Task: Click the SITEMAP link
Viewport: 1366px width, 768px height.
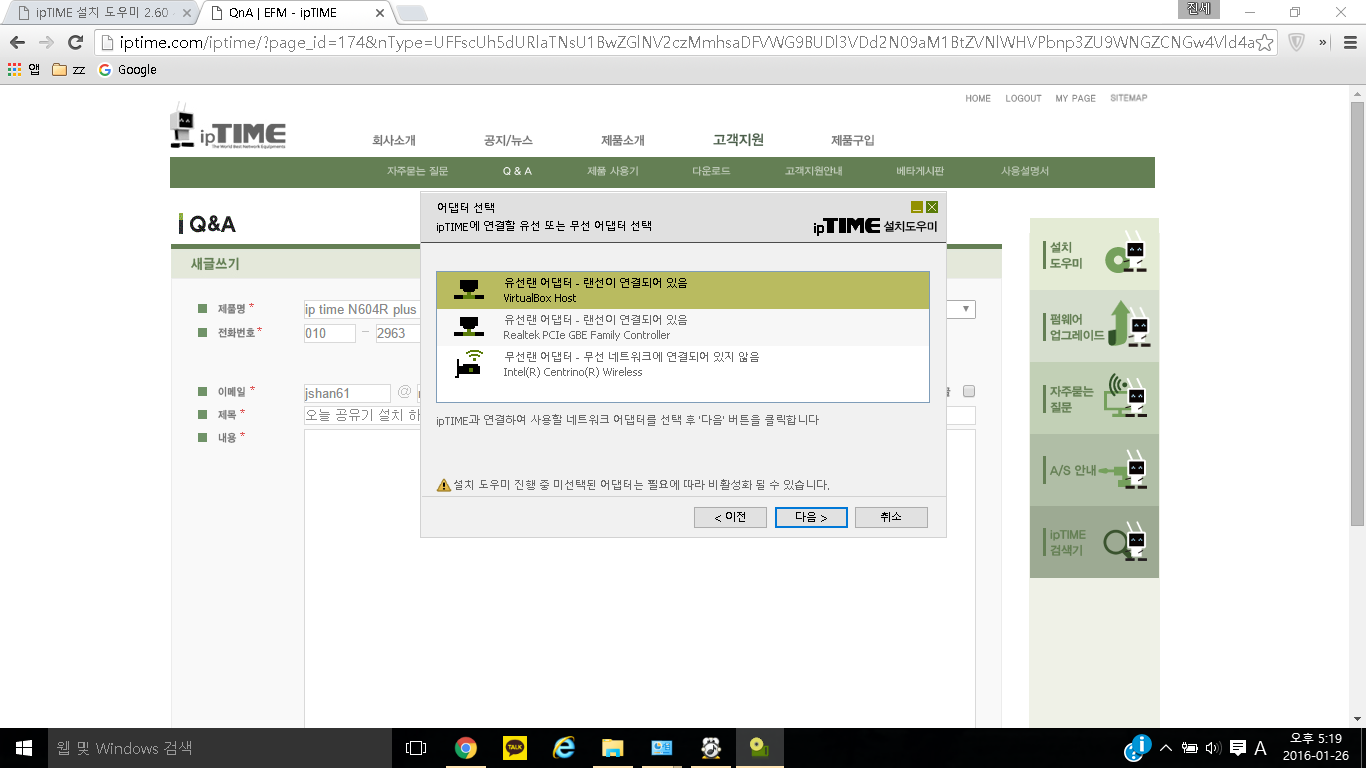Action: coord(1128,98)
